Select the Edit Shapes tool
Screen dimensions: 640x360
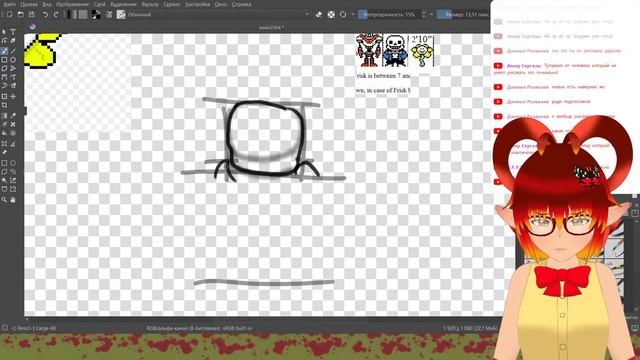coord(4,40)
